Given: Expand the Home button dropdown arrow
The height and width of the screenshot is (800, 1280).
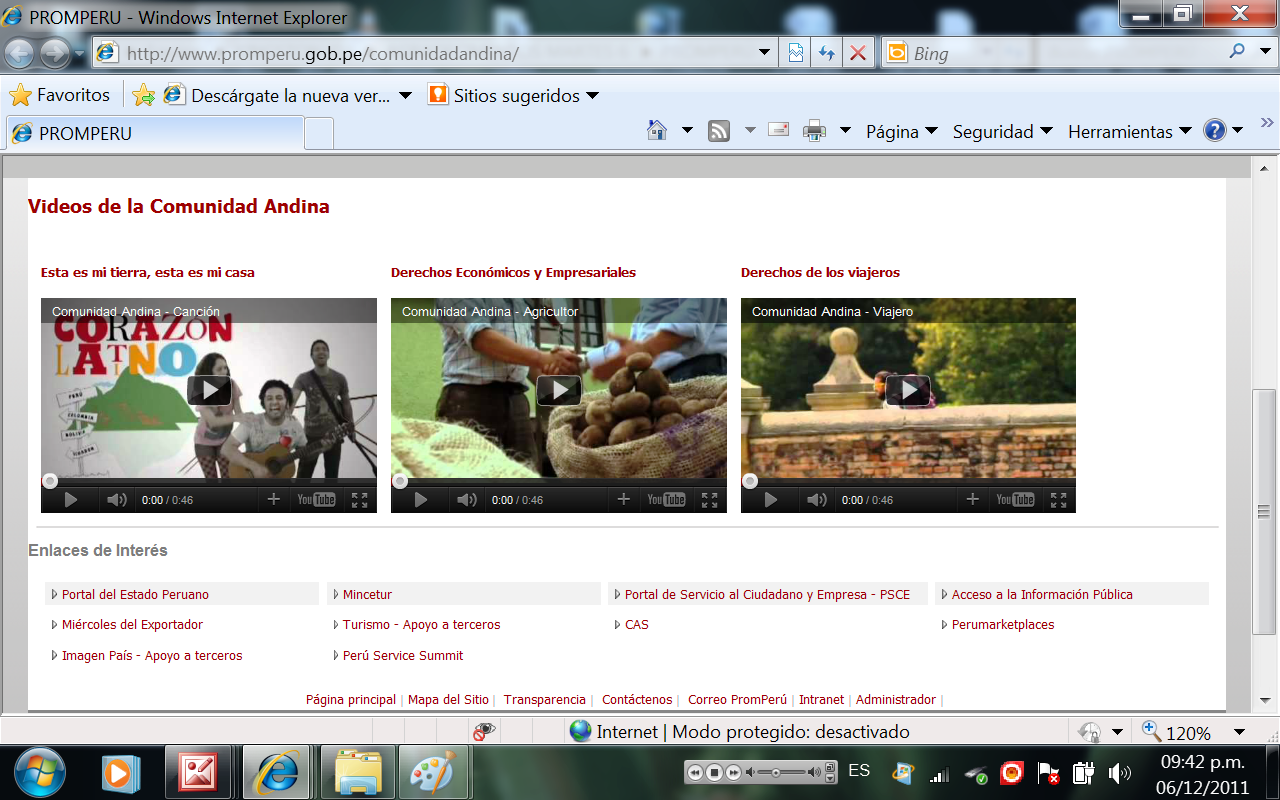Looking at the screenshot, I should point(687,131).
